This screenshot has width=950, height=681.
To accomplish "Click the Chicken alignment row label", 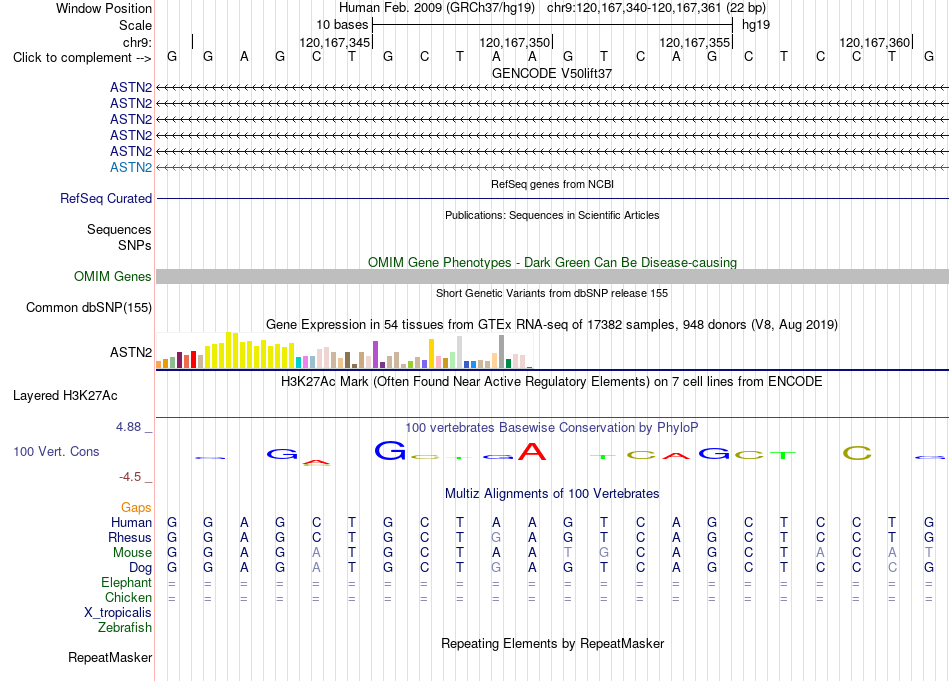I will point(128,597).
